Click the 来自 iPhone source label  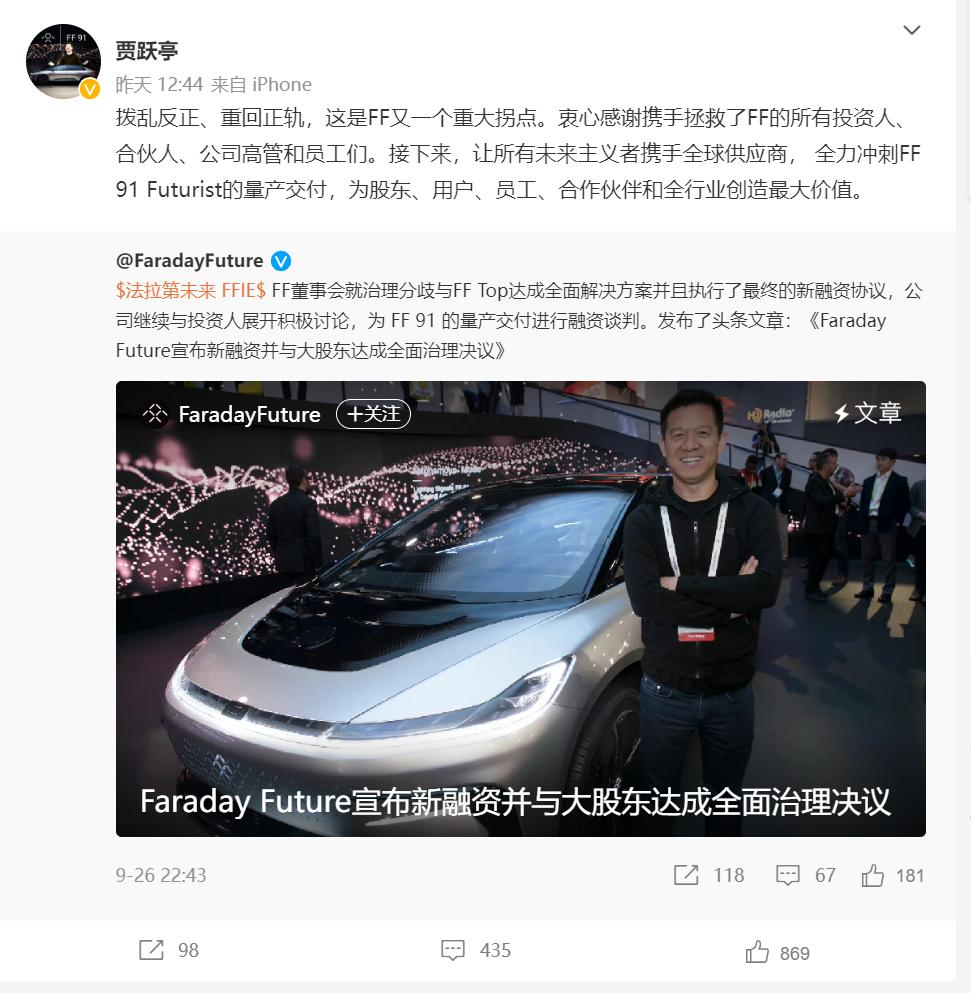click(261, 84)
